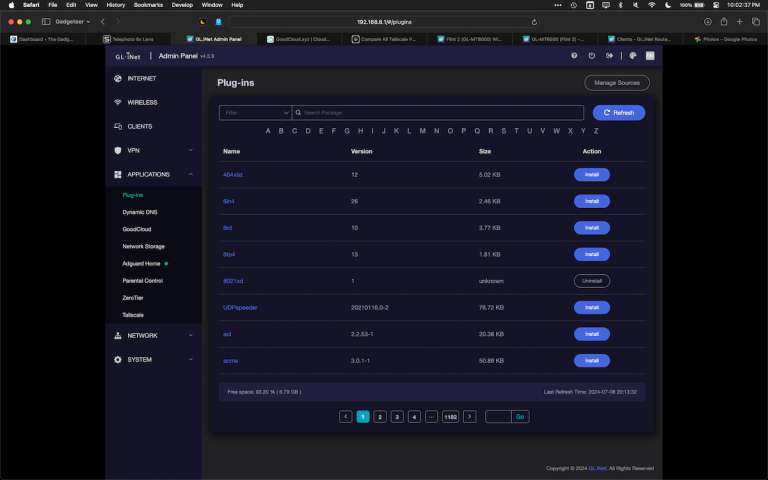768x480 pixels.
Task: Click the power reboot icon in header
Action: (592, 56)
